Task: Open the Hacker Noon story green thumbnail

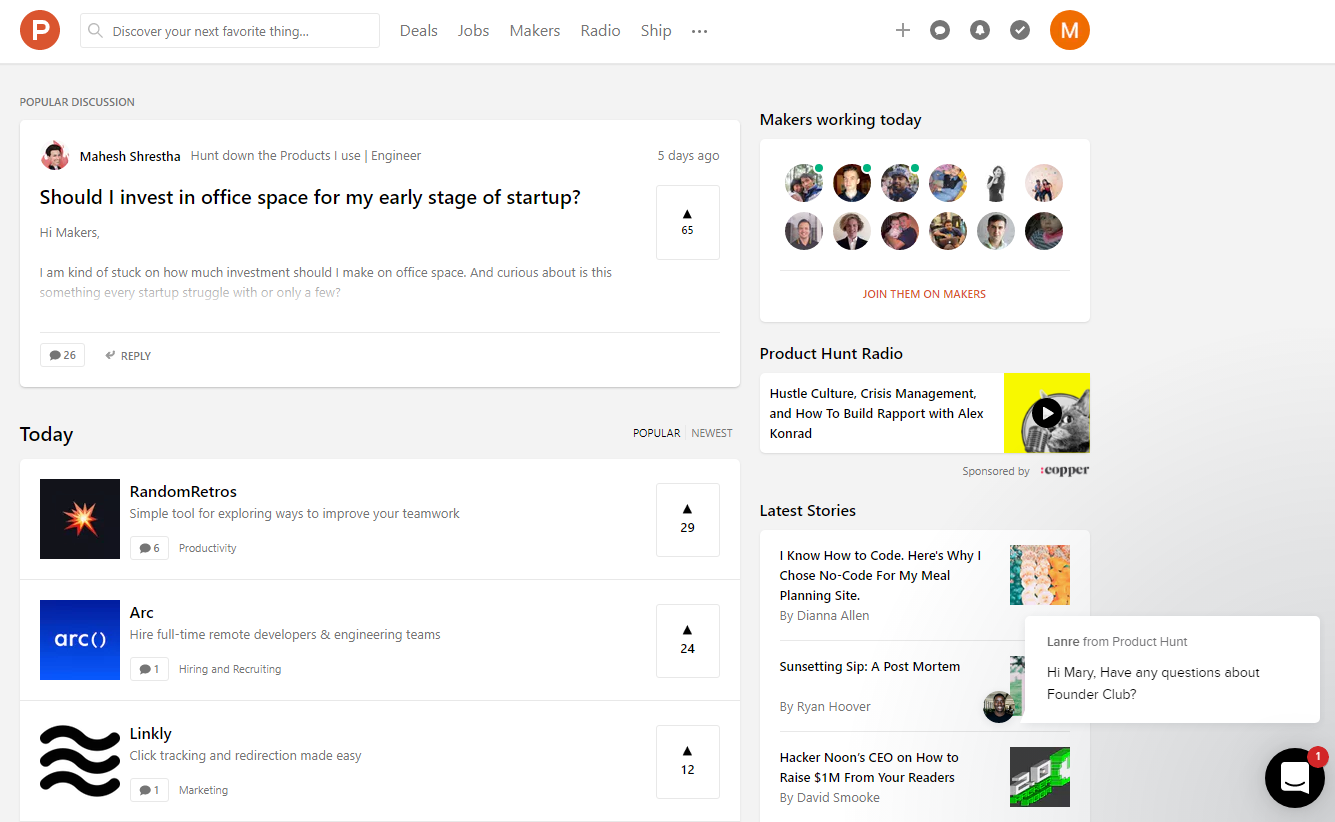Action: point(1040,777)
